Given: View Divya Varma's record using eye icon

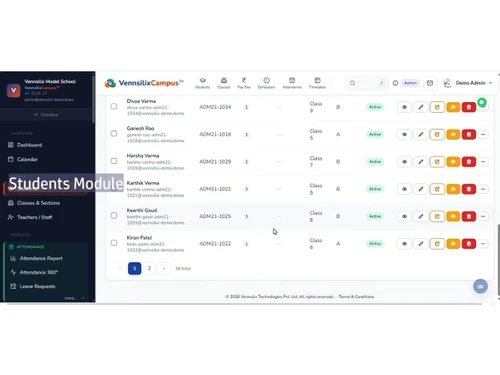Looking at the screenshot, I should tap(404, 107).
